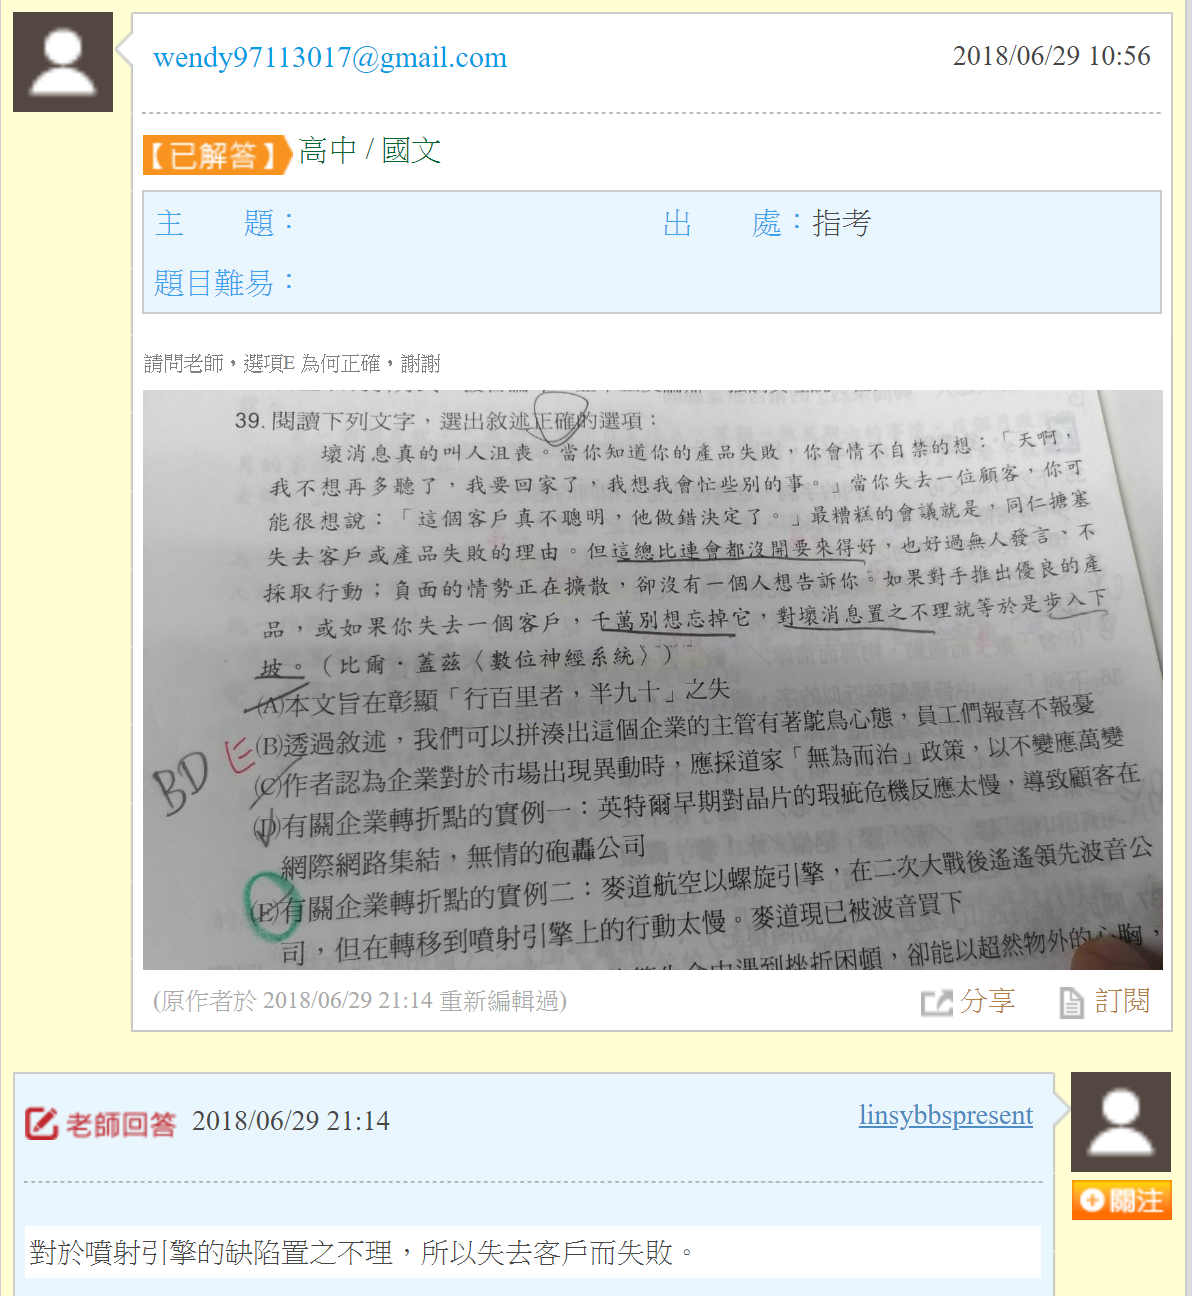The width and height of the screenshot is (1192, 1296).
Task: Select the 高中 category link
Action: click(327, 151)
